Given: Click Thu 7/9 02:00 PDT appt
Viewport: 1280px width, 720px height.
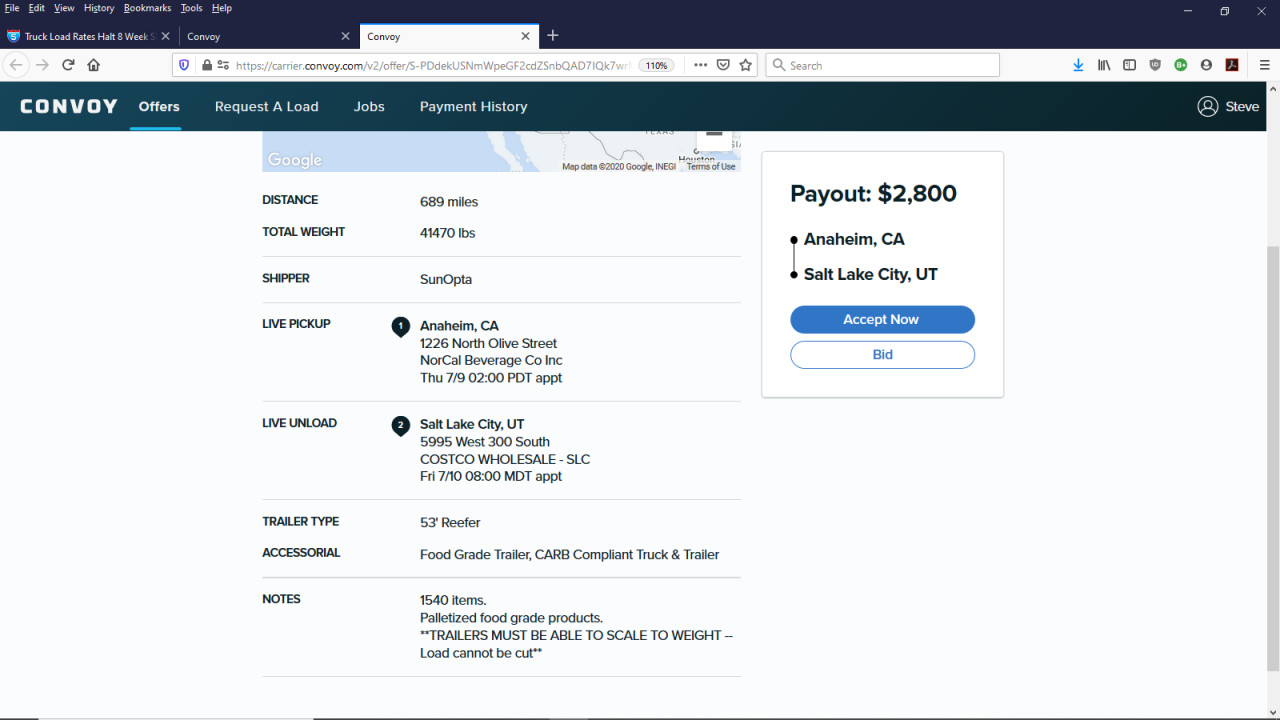Looking at the screenshot, I should 491,378.
